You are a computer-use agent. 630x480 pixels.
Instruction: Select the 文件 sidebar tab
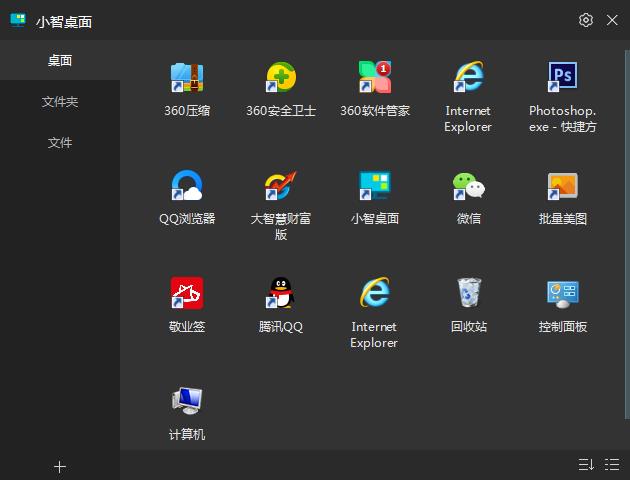[60, 143]
